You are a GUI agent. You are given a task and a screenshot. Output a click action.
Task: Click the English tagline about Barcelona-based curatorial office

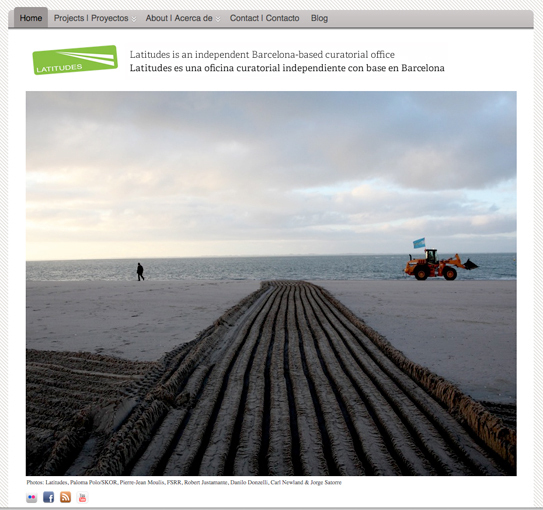click(x=262, y=55)
